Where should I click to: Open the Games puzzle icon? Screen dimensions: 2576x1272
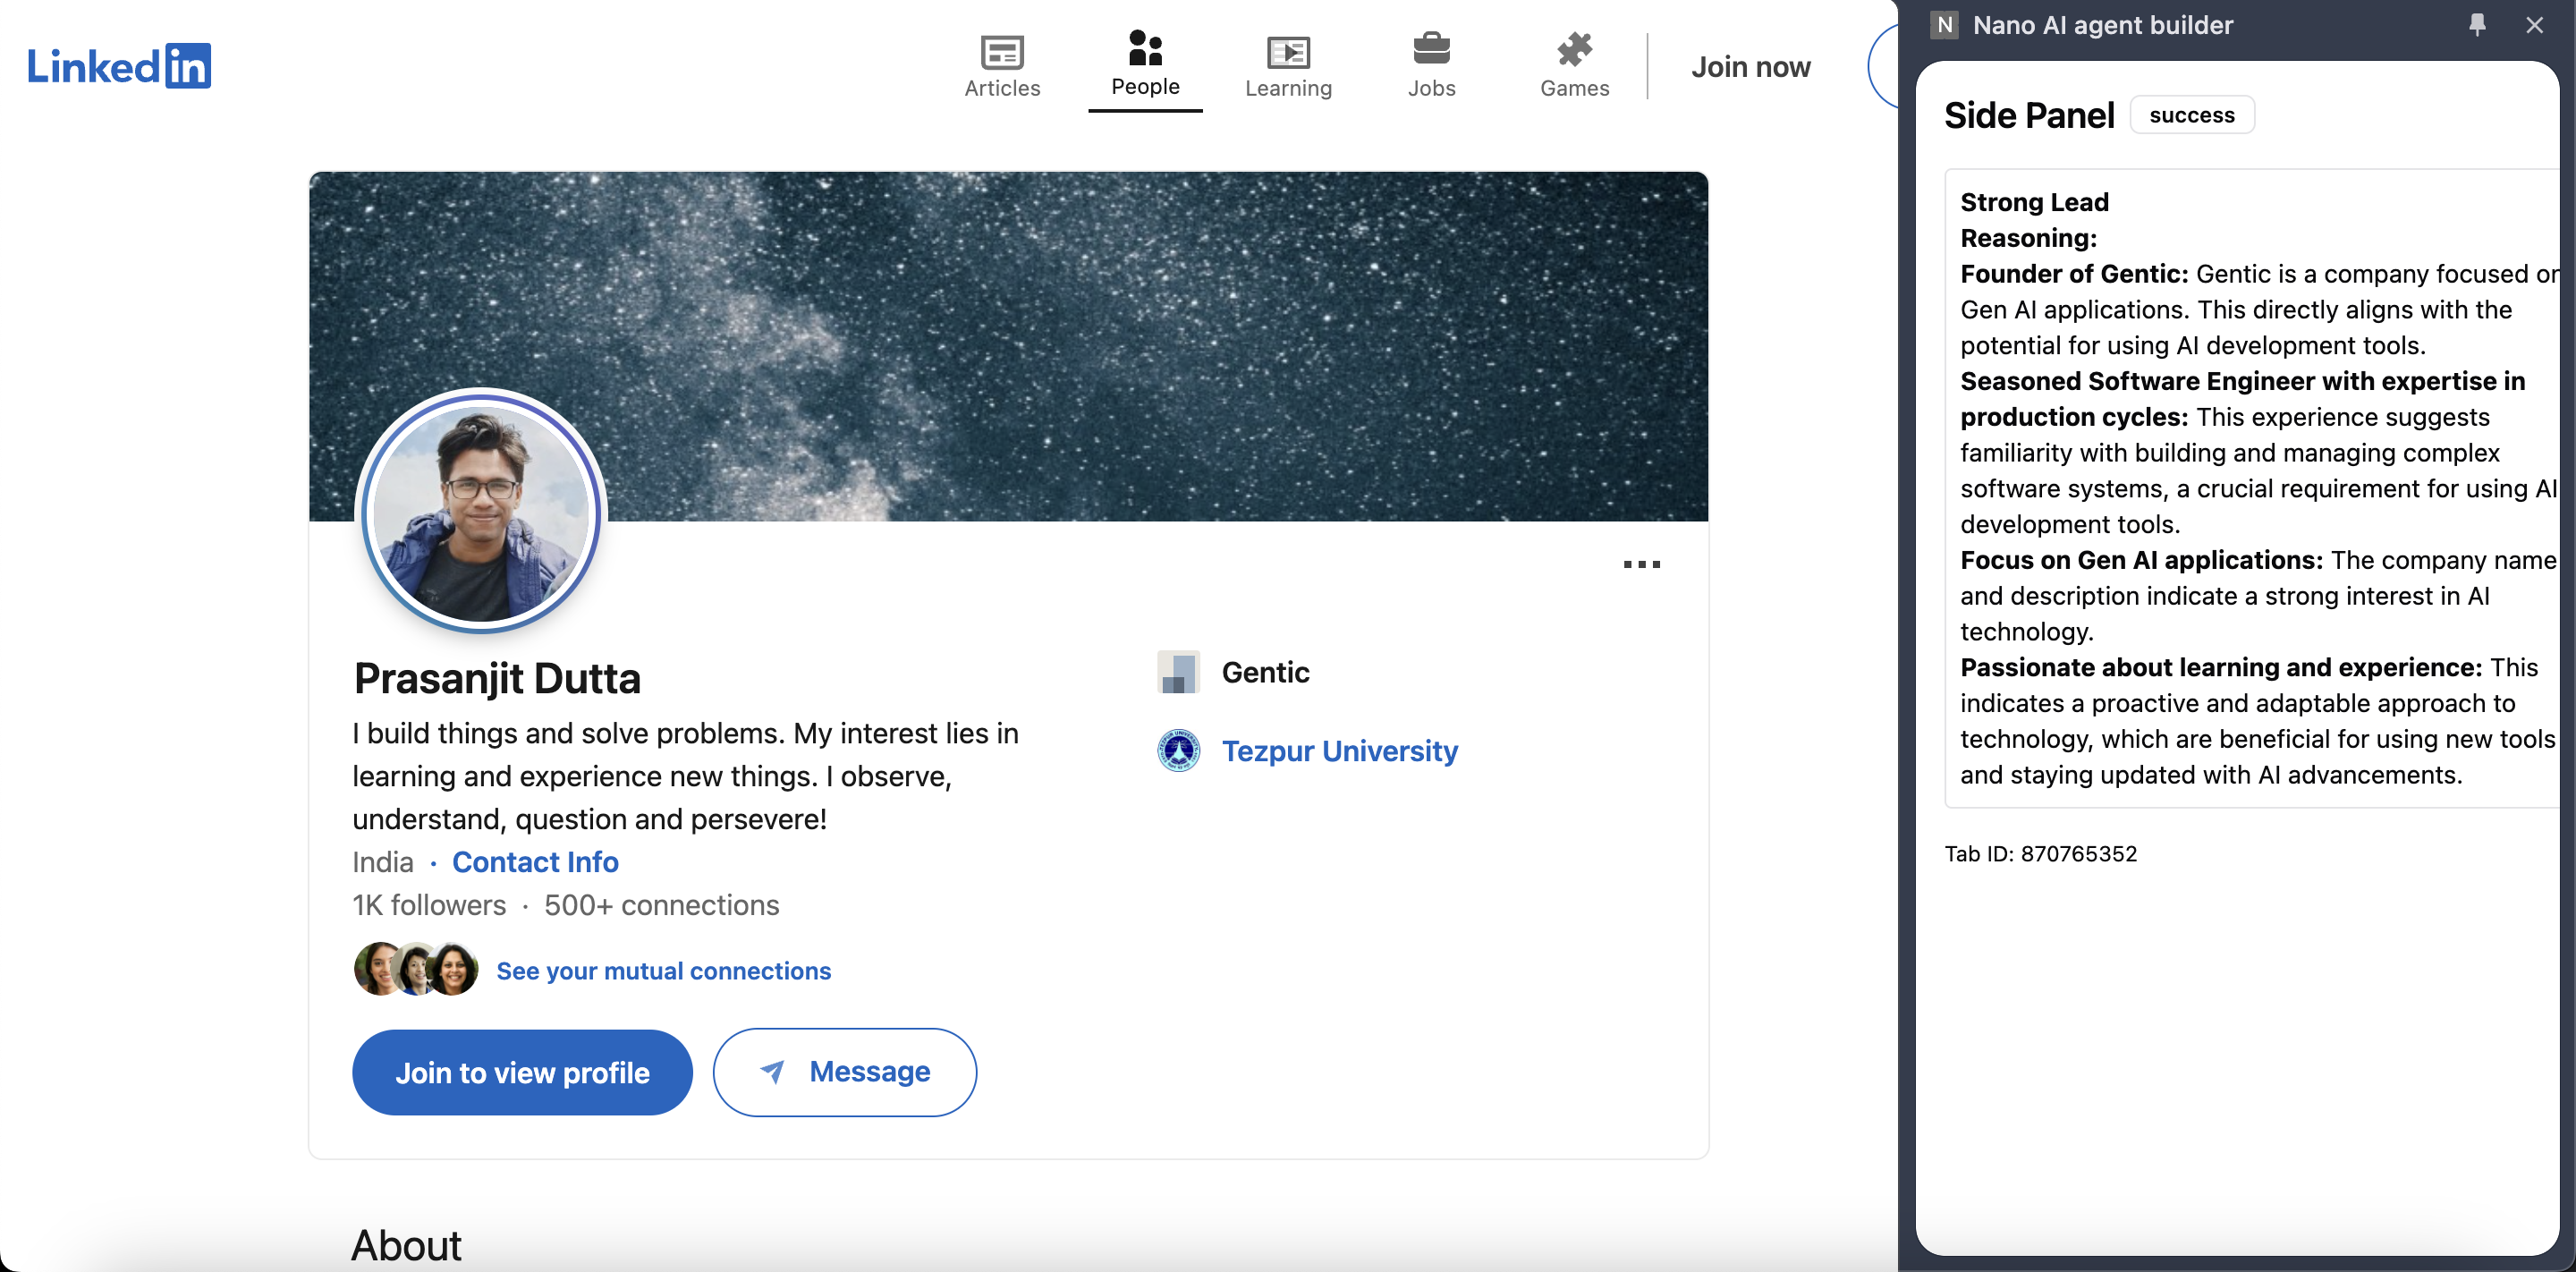pos(1574,48)
